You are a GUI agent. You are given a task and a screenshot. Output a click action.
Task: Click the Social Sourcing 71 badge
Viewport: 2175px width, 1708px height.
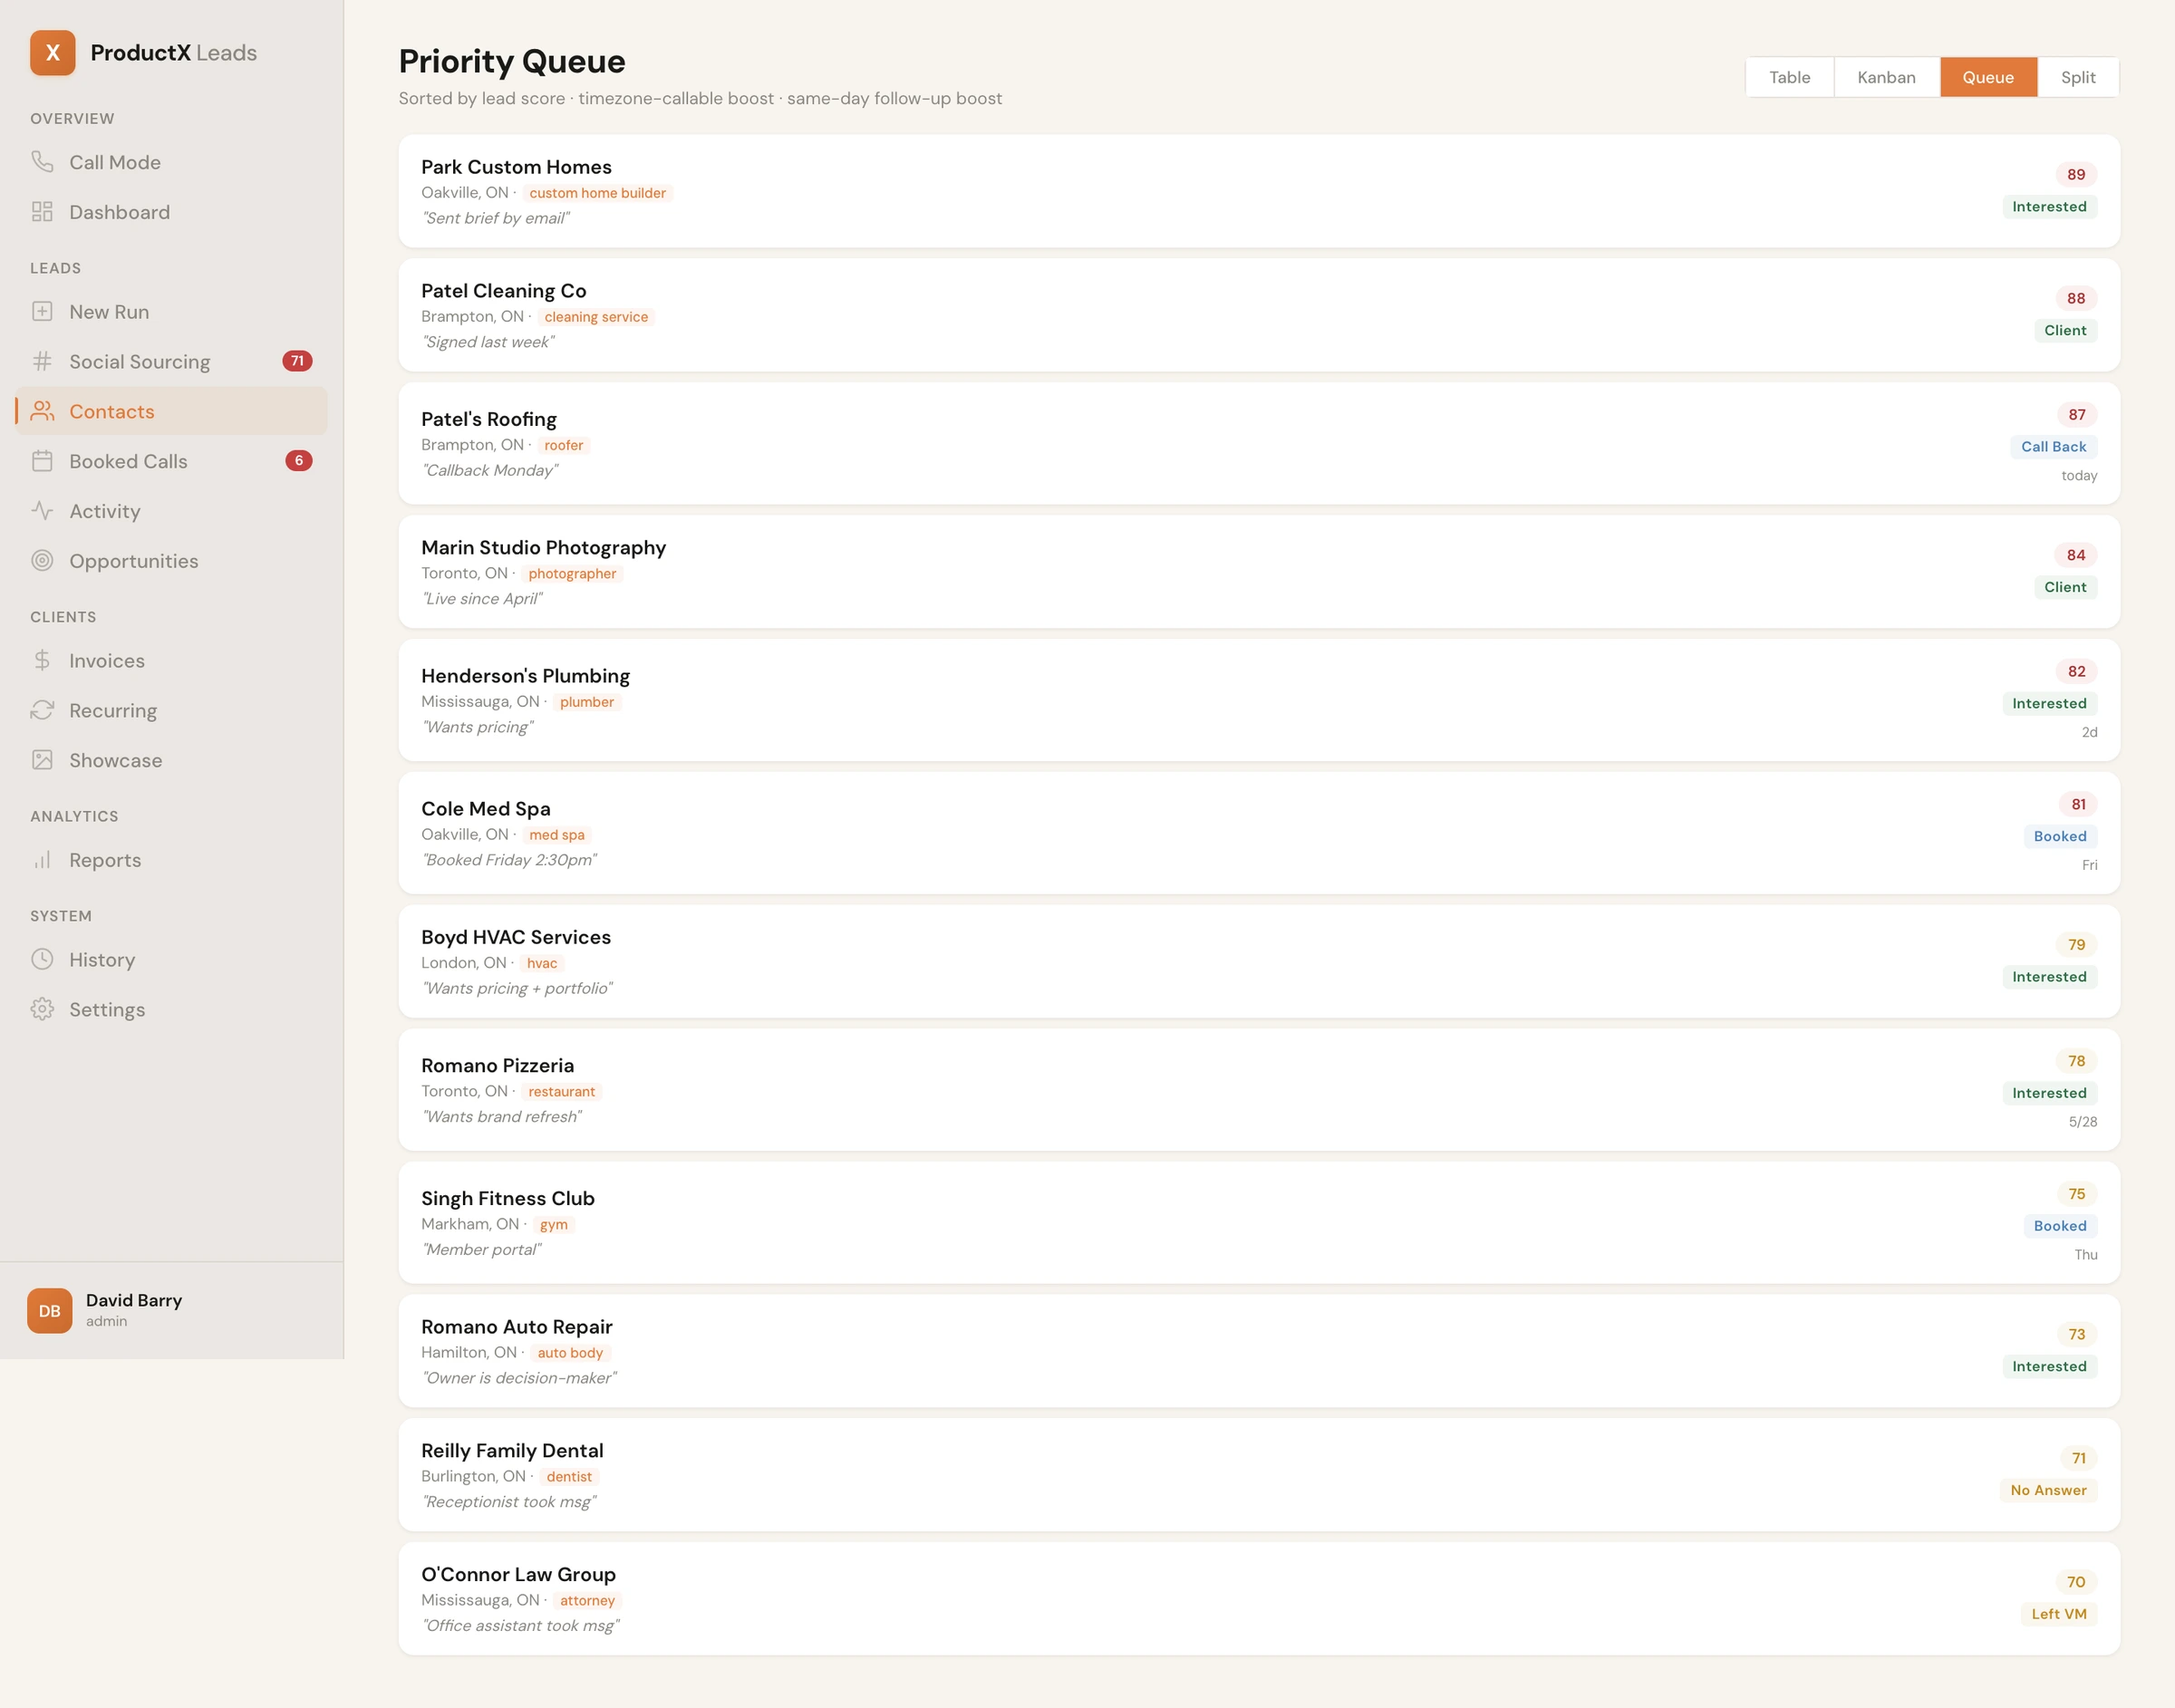(297, 361)
